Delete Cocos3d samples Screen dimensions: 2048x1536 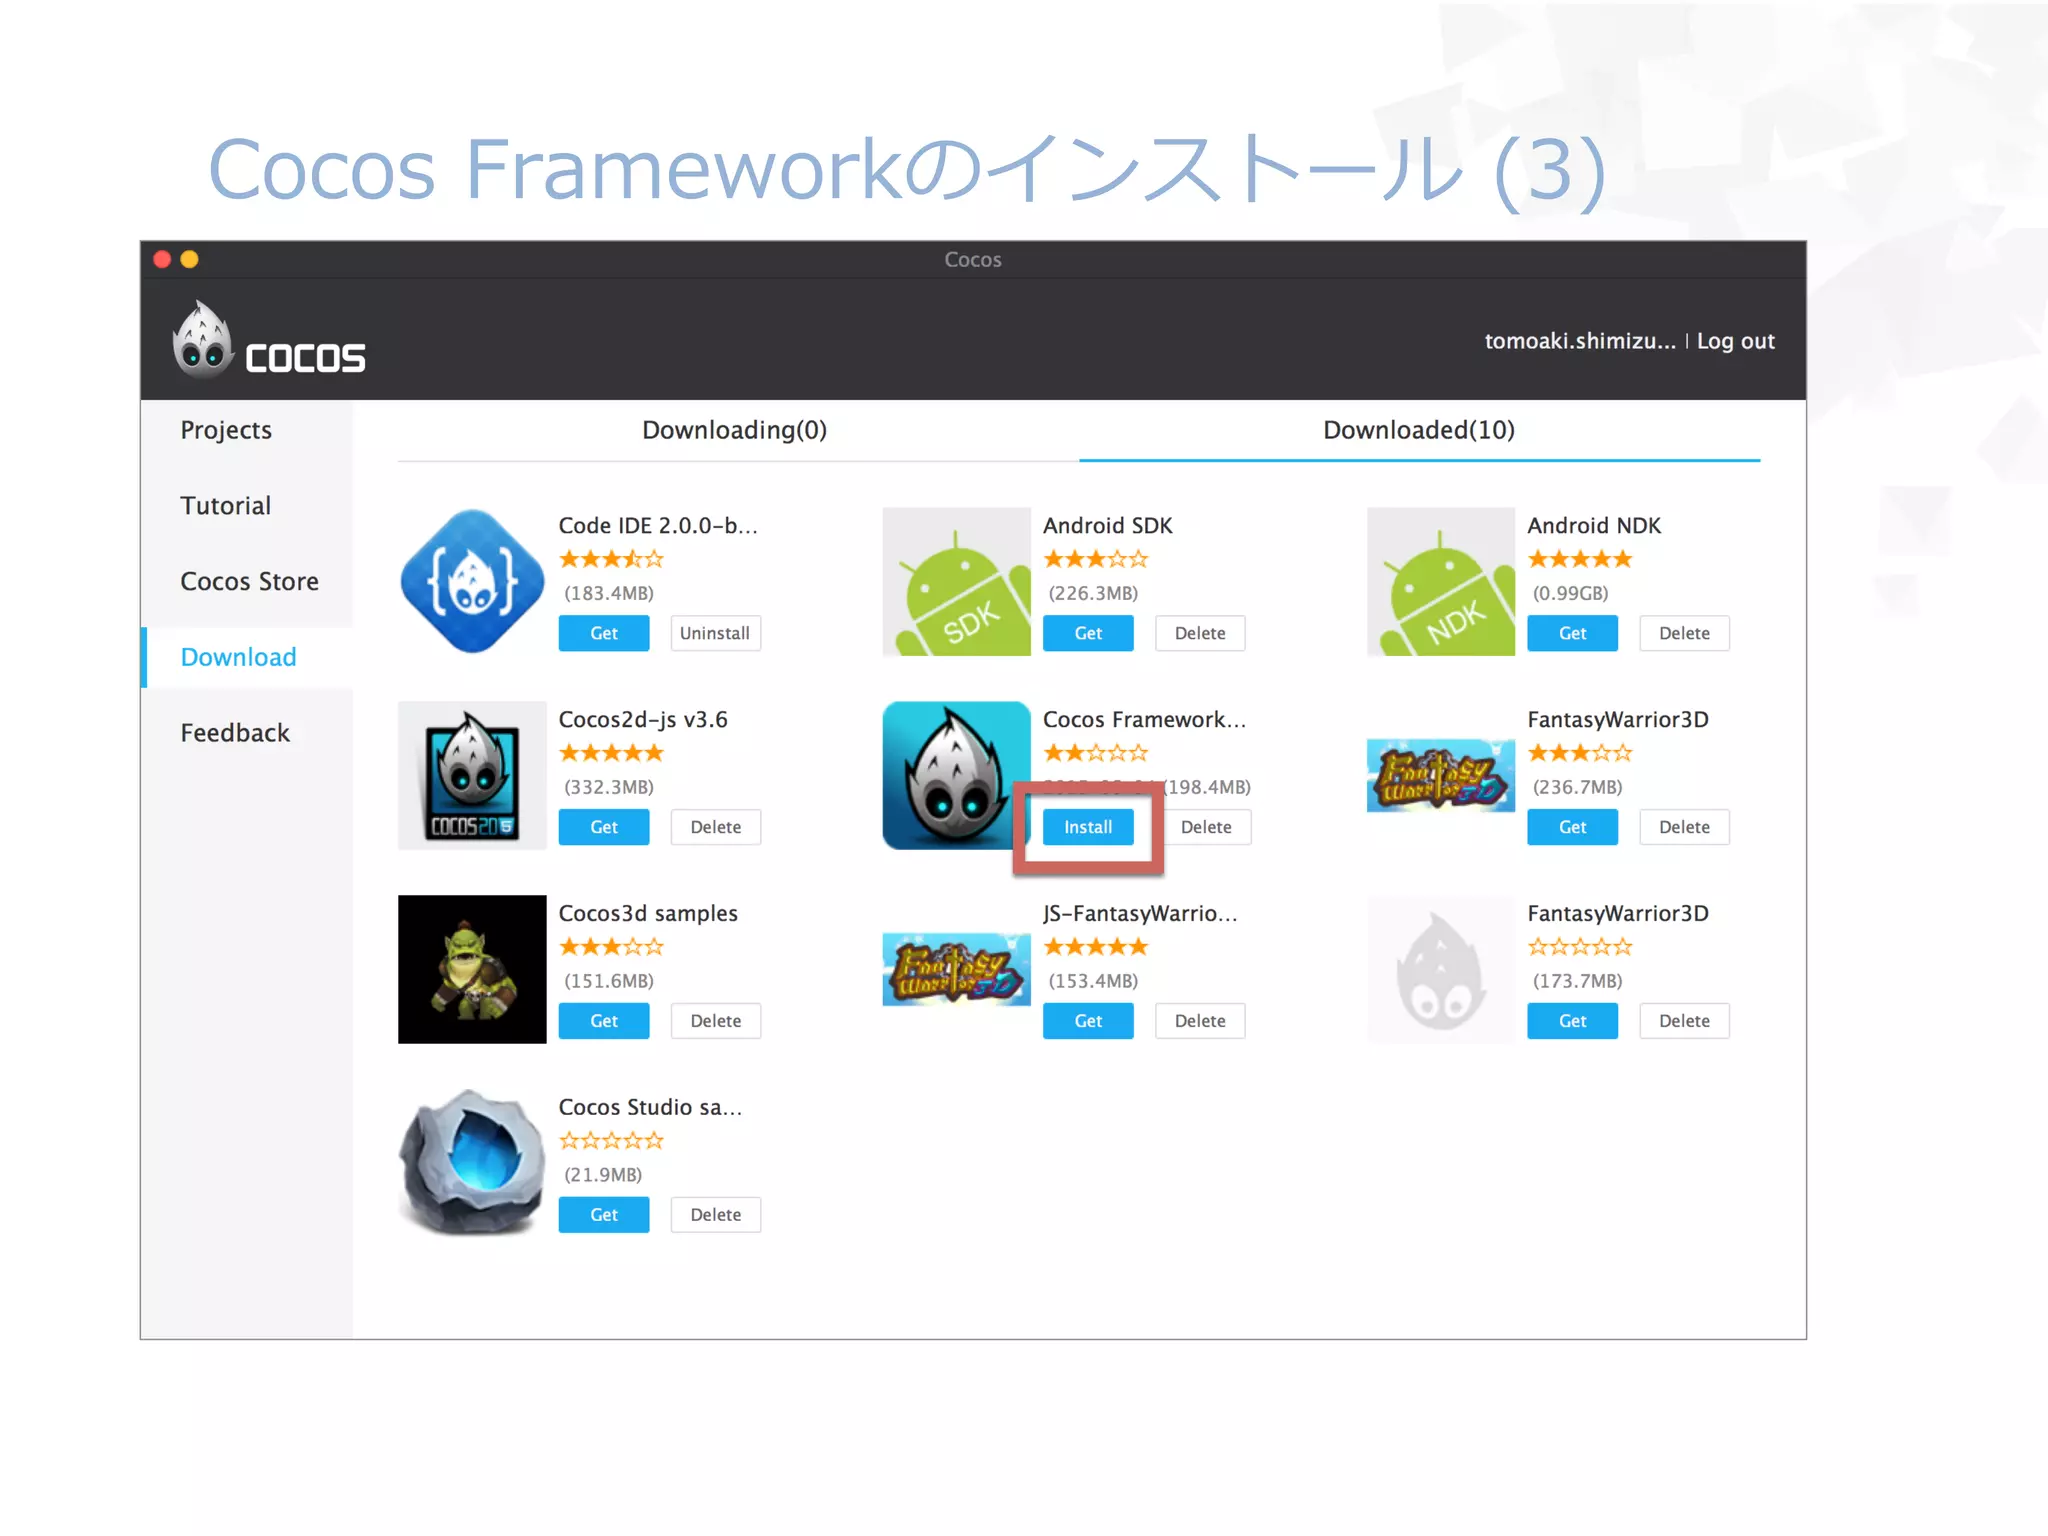coord(715,1021)
